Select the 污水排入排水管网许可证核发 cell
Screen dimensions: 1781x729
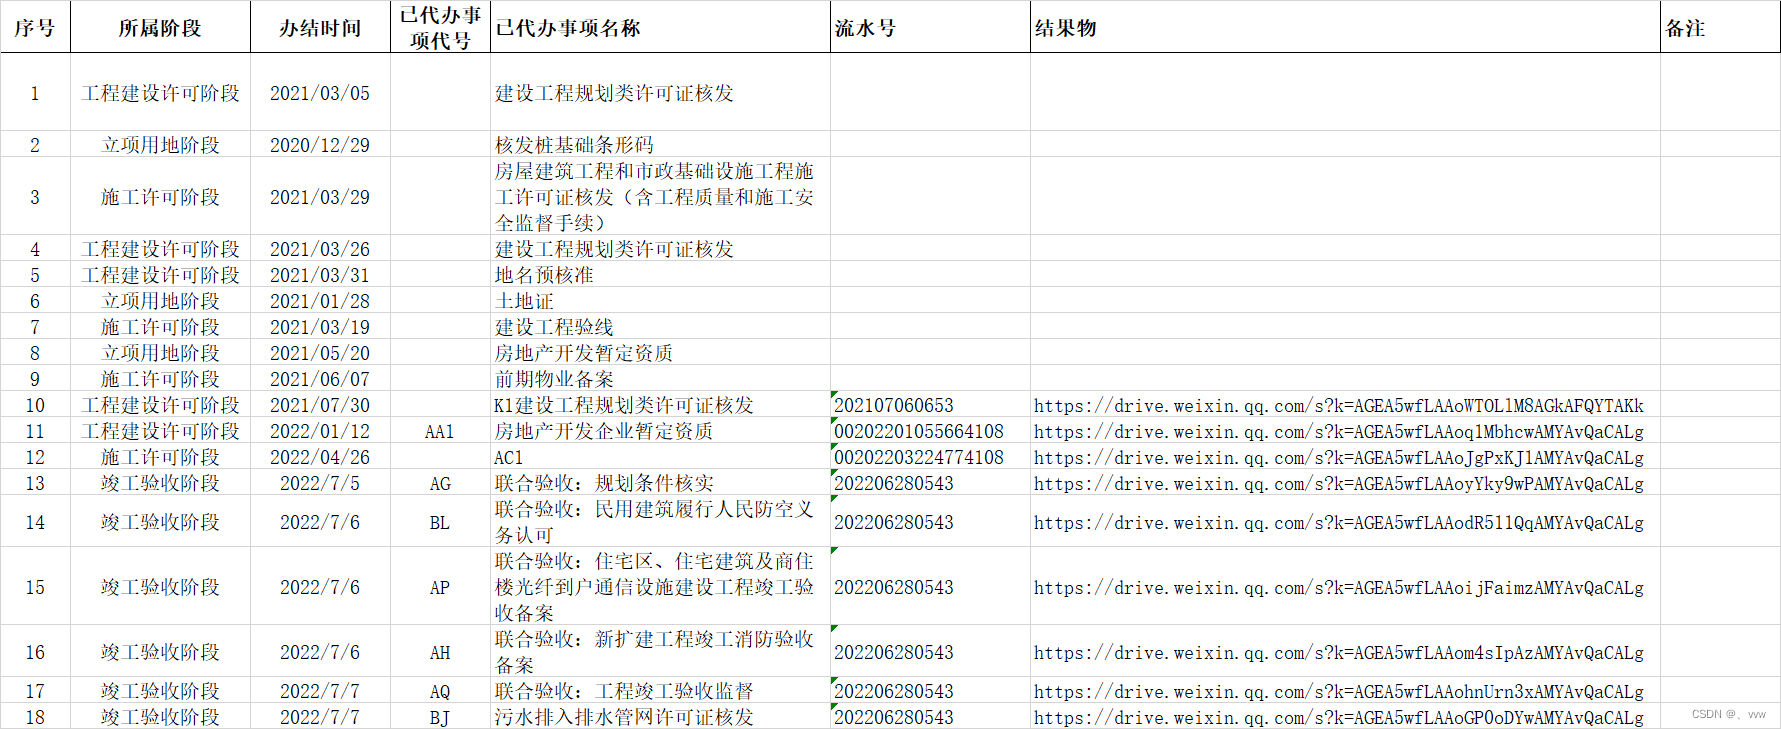click(x=660, y=716)
